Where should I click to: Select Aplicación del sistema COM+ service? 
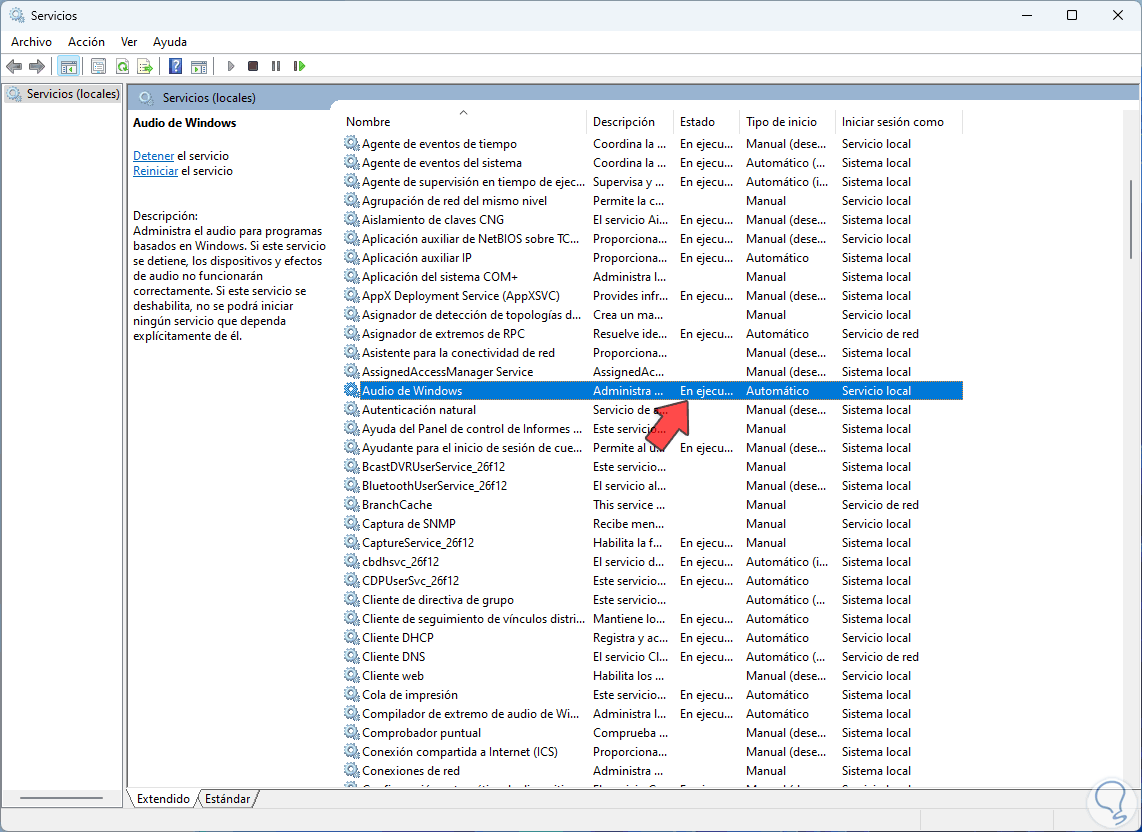[x=440, y=276]
